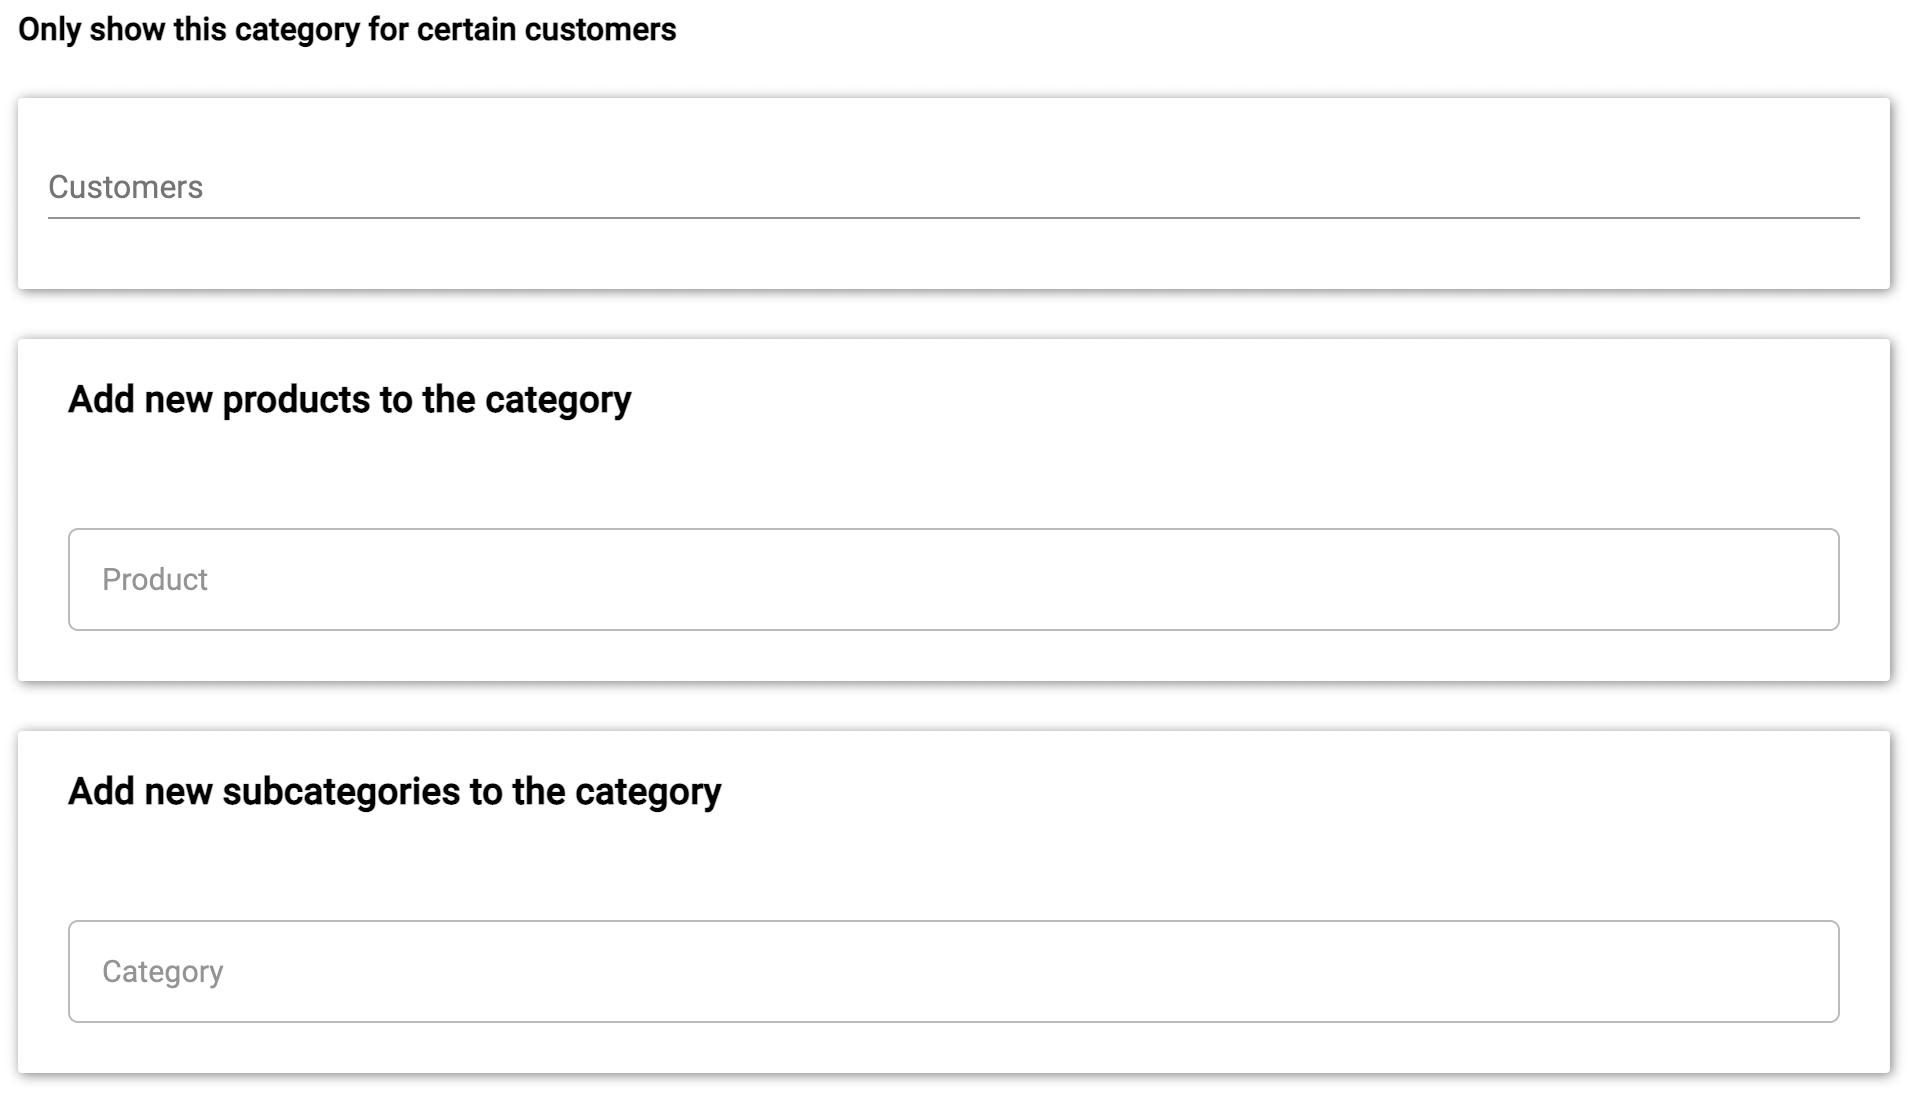Viewport: 1932px width, 1116px height.
Task: Click the word 'subcategories' in the heading
Action: [x=340, y=792]
